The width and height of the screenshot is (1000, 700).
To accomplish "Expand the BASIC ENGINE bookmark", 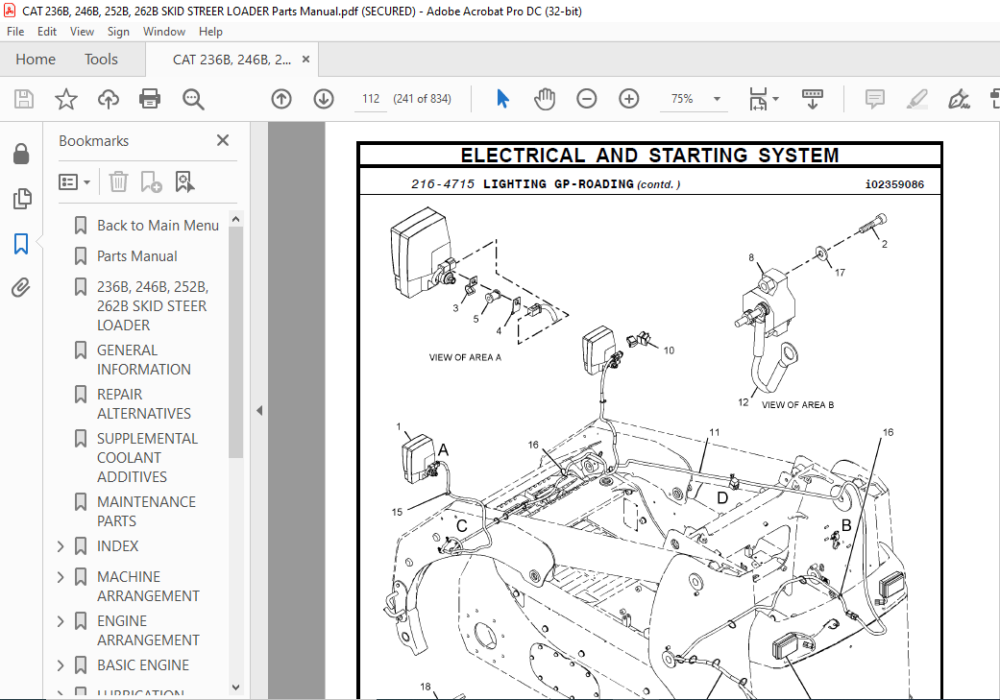I will tap(61, 666).
